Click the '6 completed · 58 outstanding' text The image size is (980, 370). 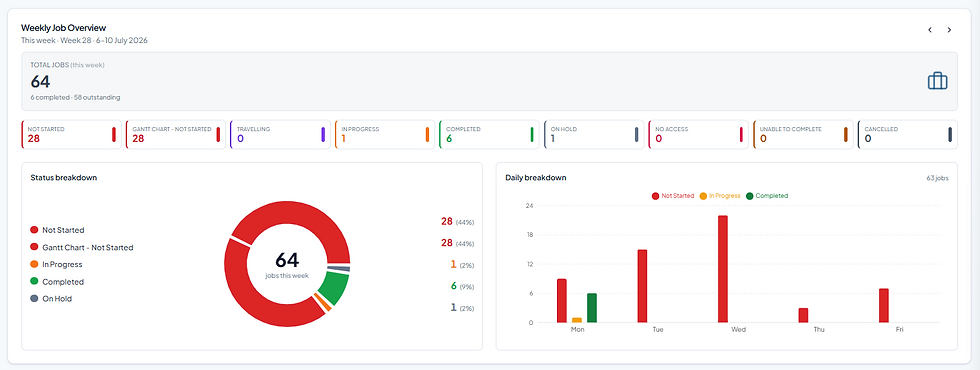[76, 98]
